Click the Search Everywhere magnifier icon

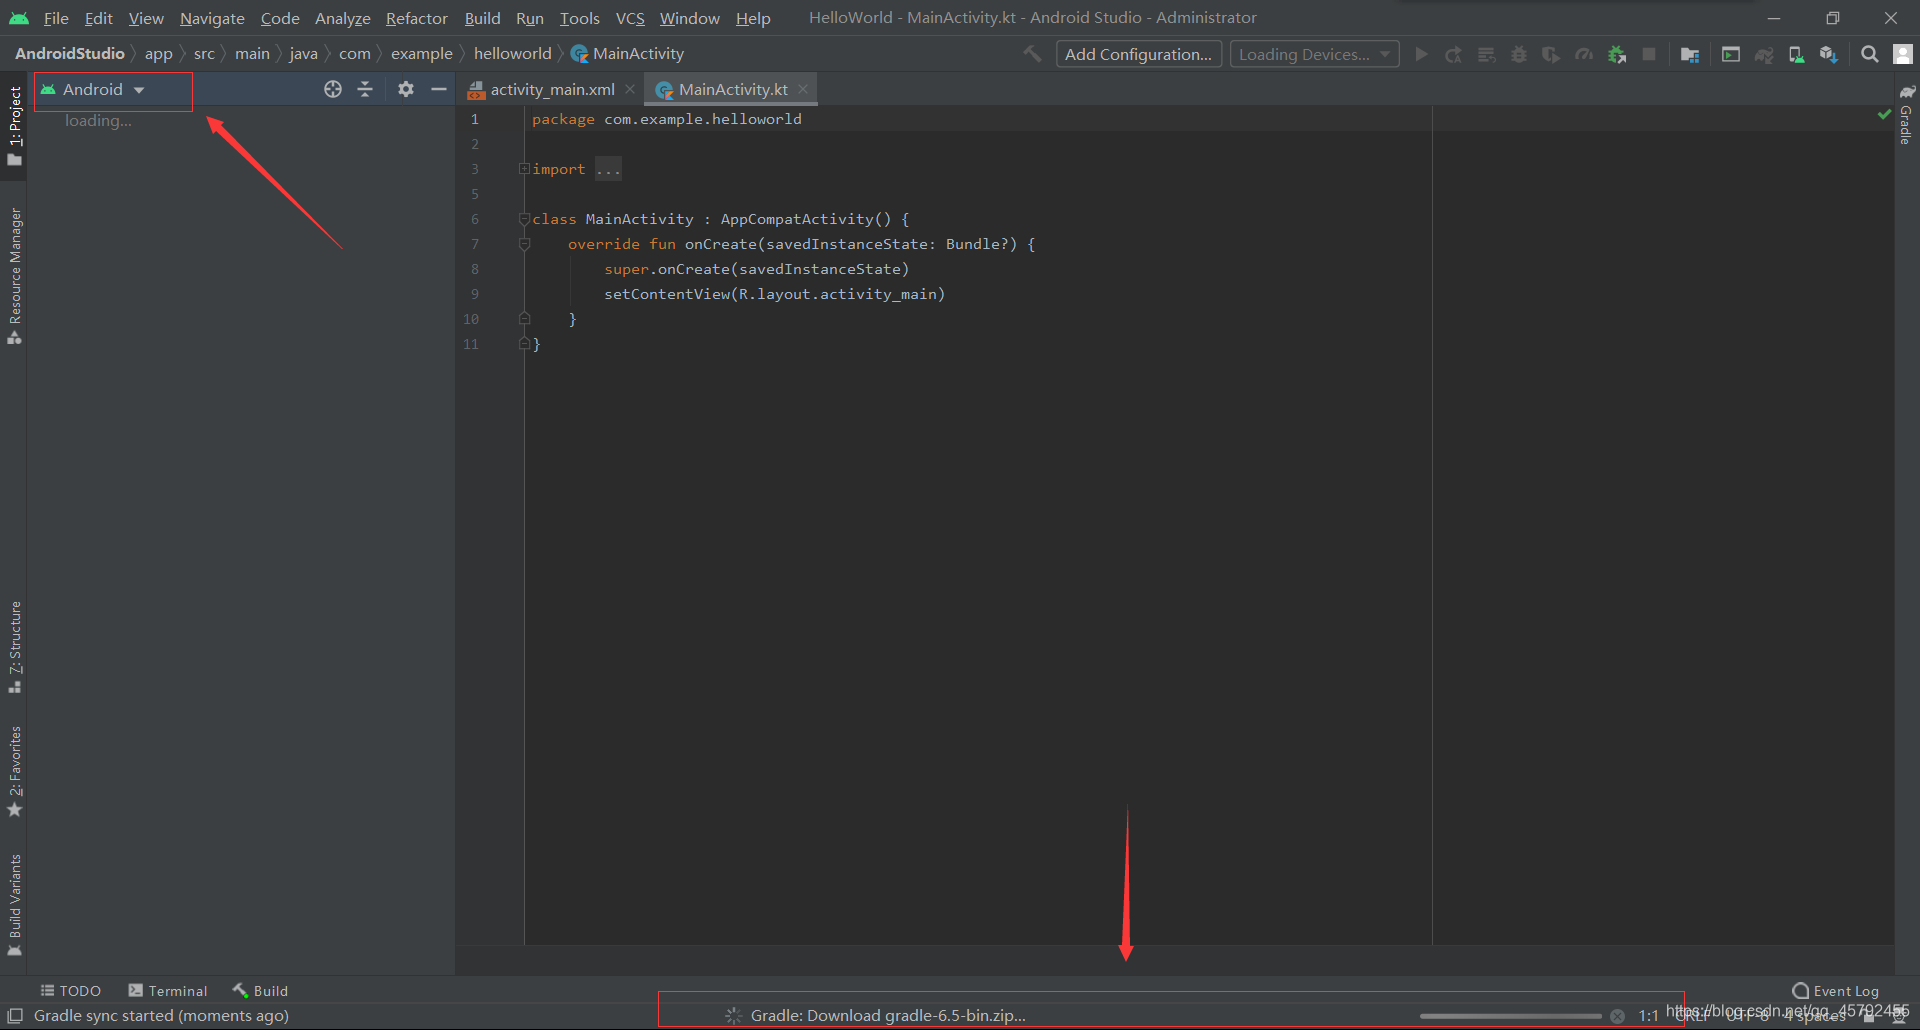[x=1870, y=54]
